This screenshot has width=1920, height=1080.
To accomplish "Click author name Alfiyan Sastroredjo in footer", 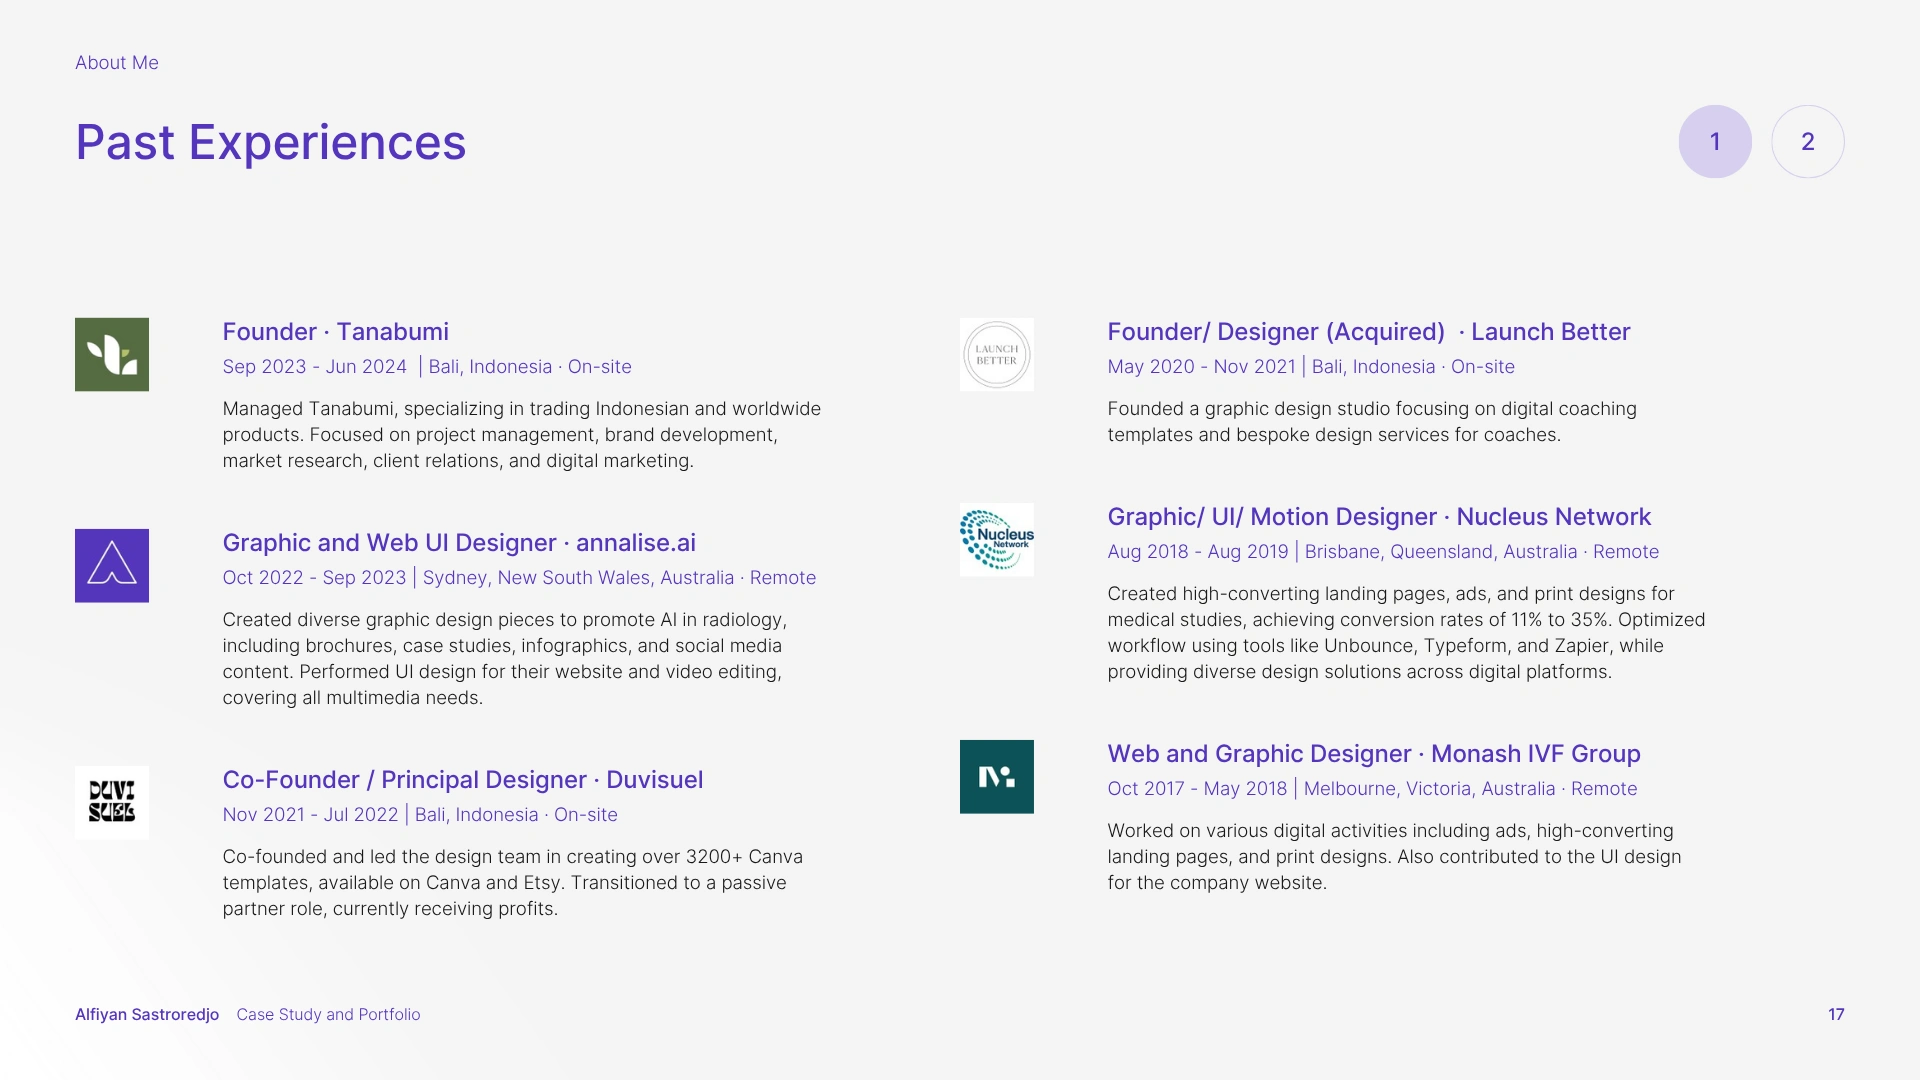I will click(x=147, y=1014).
